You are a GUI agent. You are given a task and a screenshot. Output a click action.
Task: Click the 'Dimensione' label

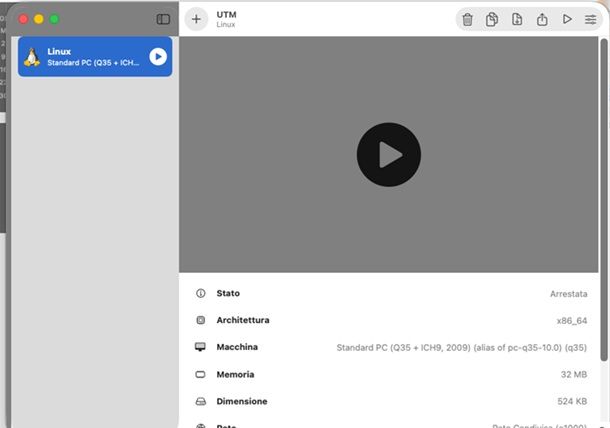click(242, 401)
